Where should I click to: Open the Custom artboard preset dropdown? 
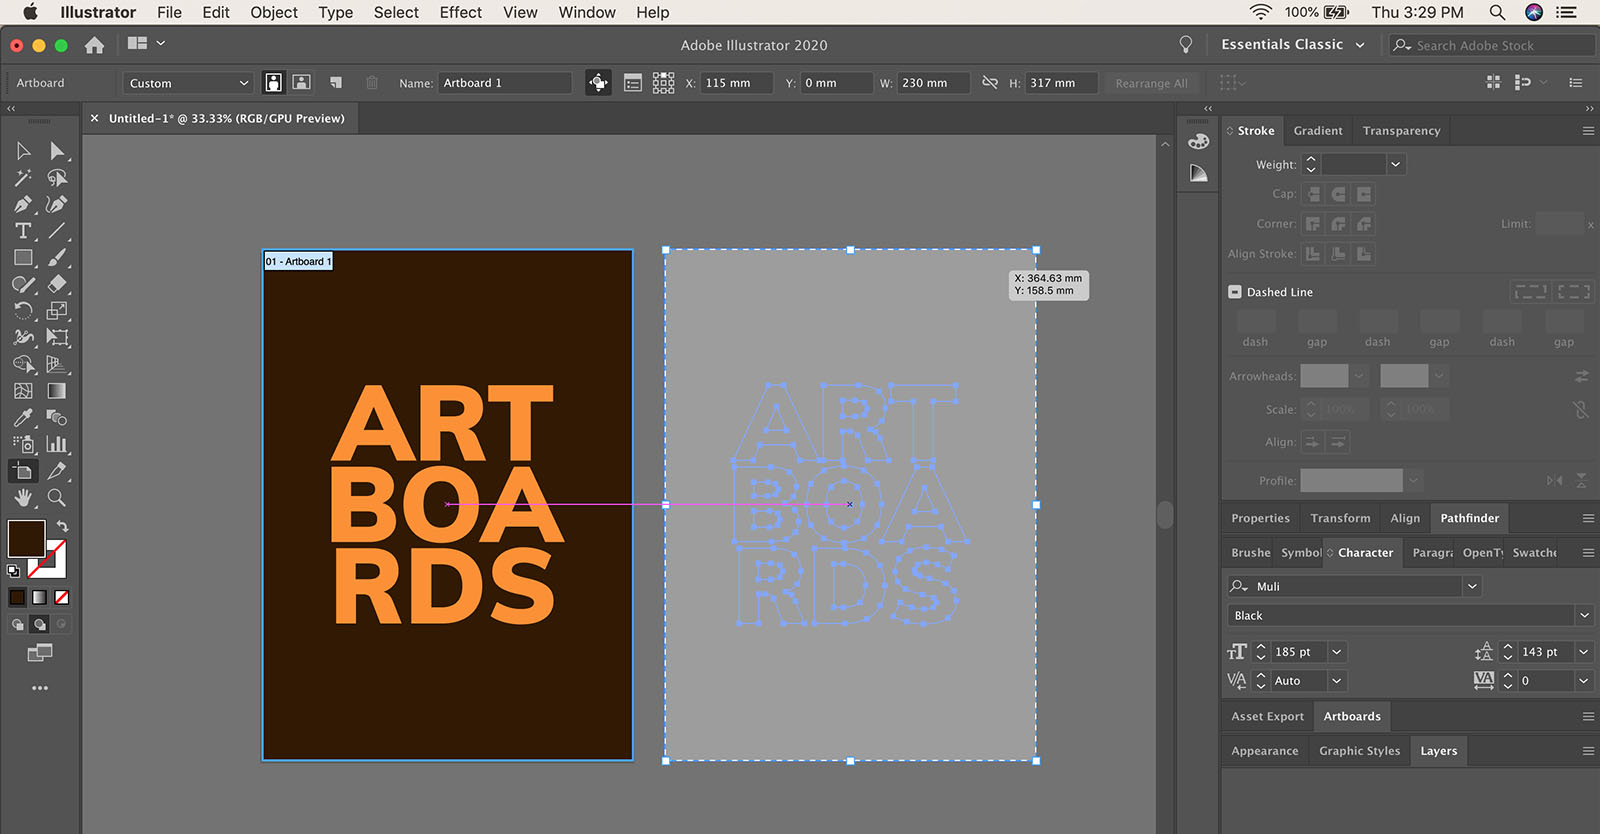point(188,83)
